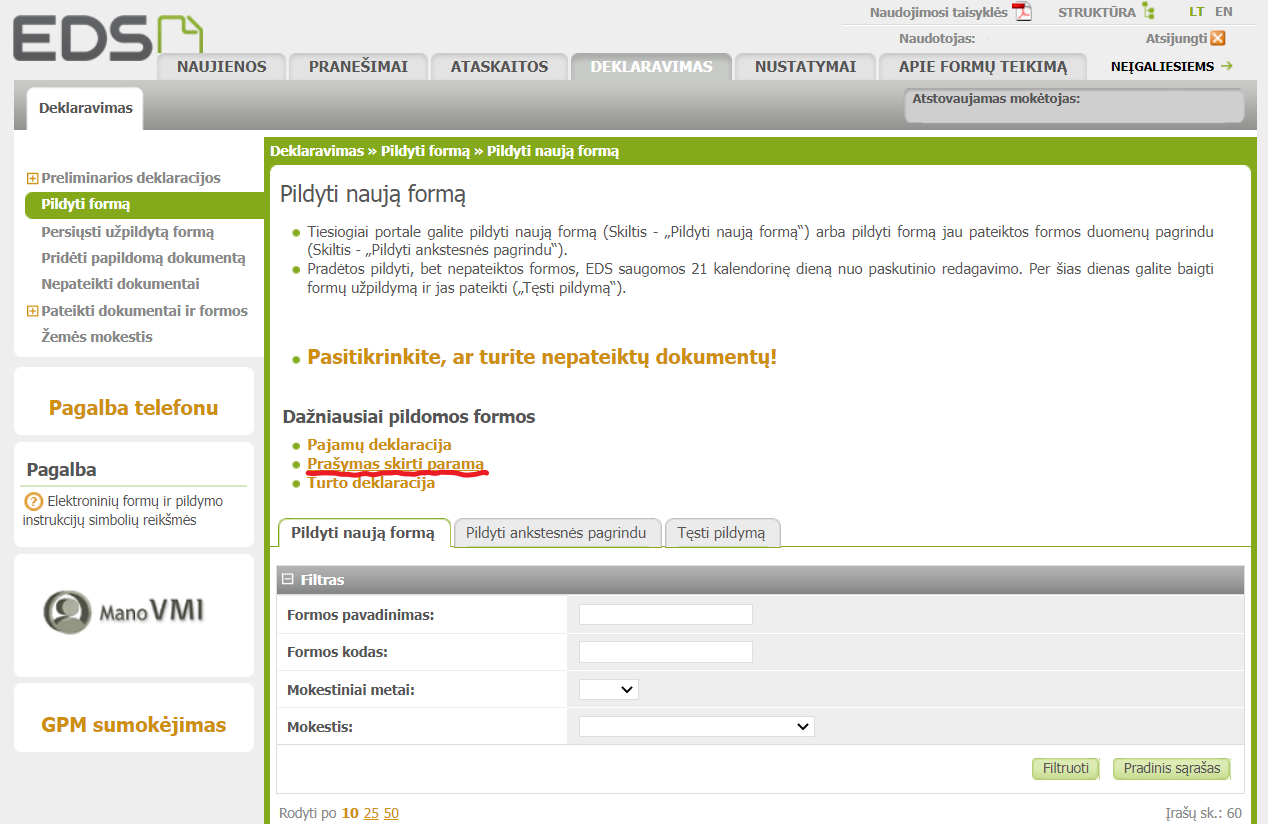Switch language to LT
The image size is (1268, 824).
(1197, 12)
